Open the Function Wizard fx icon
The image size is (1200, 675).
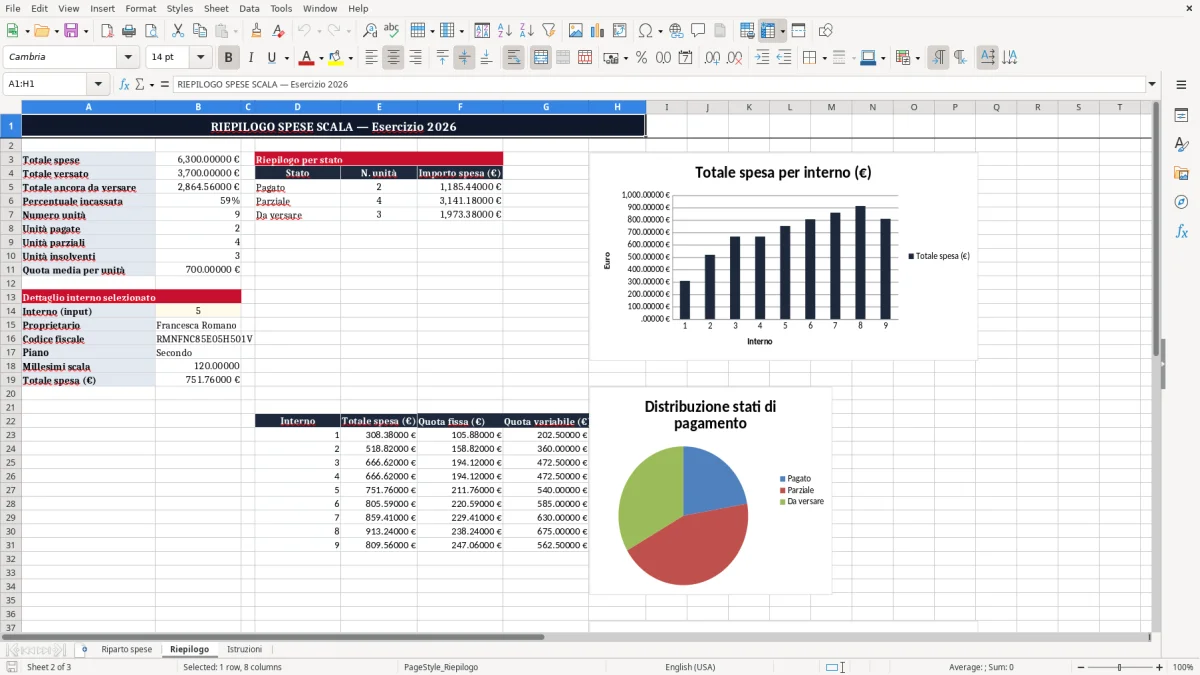125,84
